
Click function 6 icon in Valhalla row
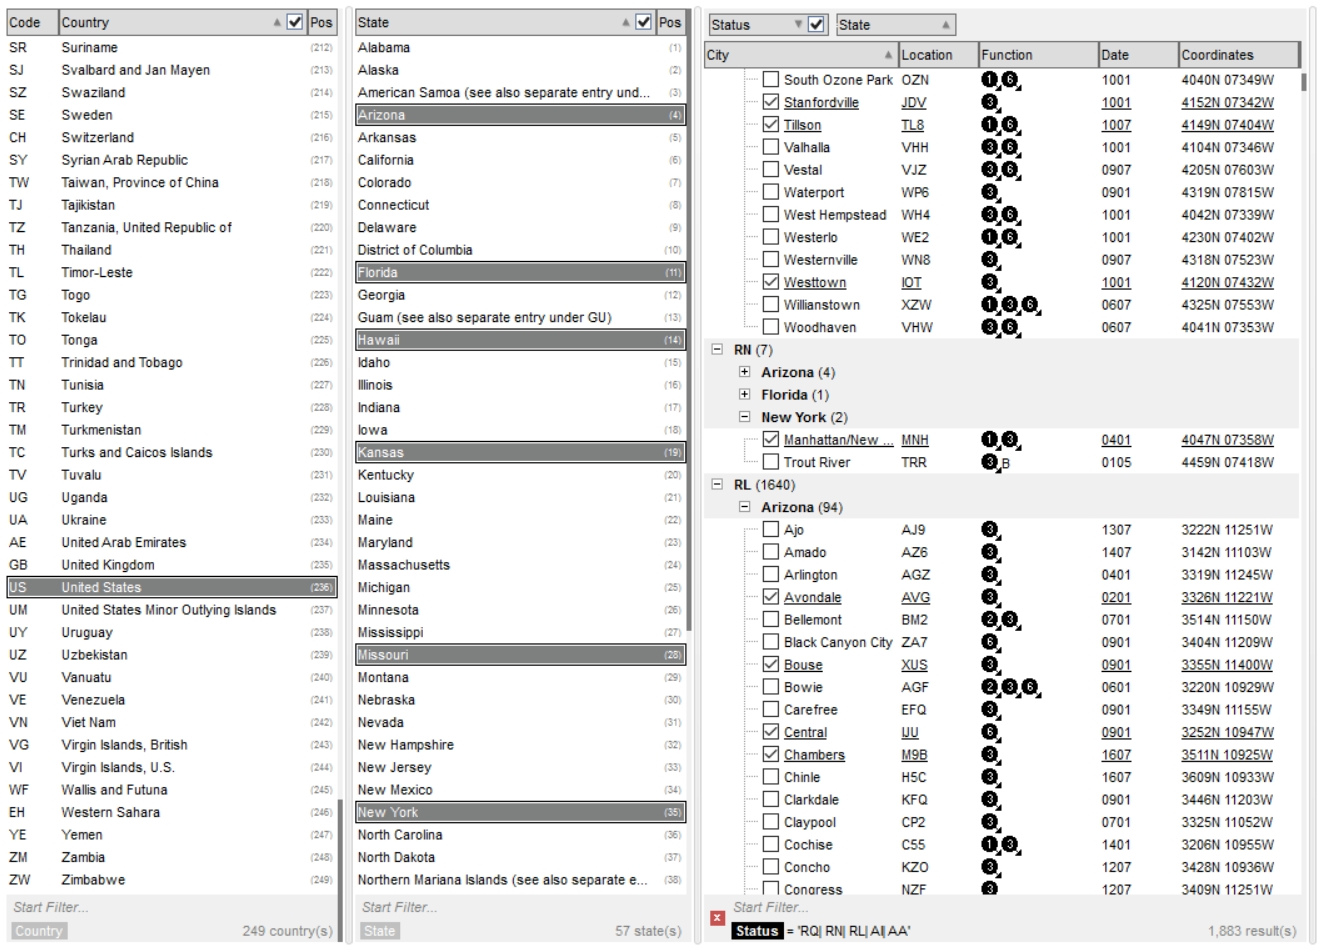(x=1009, y=147)
